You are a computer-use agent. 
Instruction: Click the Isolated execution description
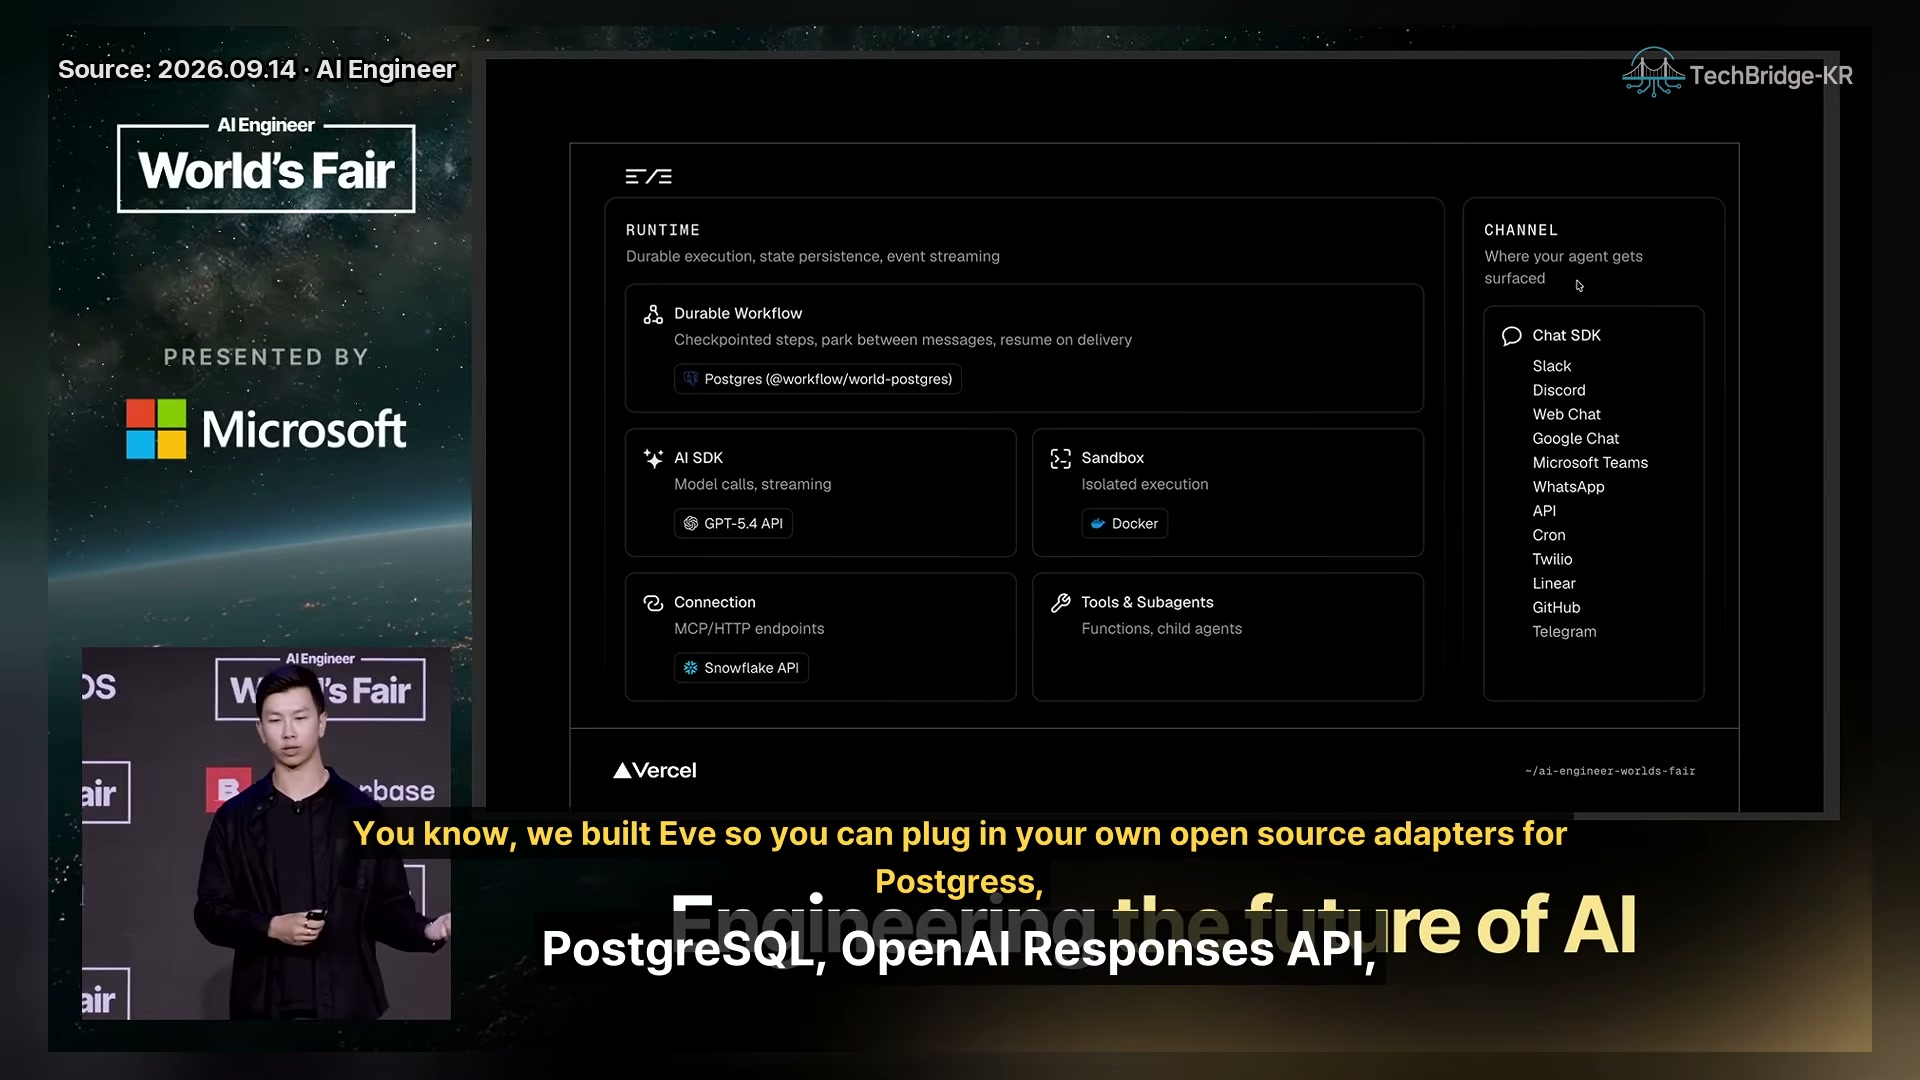pos(1145,484)
